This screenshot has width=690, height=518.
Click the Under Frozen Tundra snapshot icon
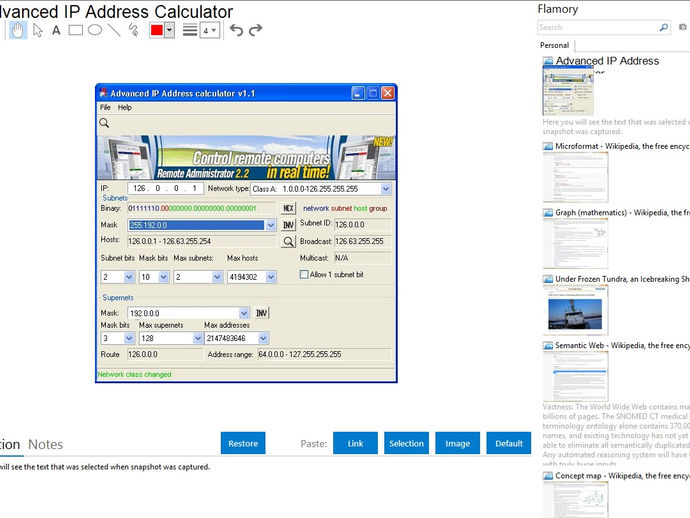click(x=548, y=279)
